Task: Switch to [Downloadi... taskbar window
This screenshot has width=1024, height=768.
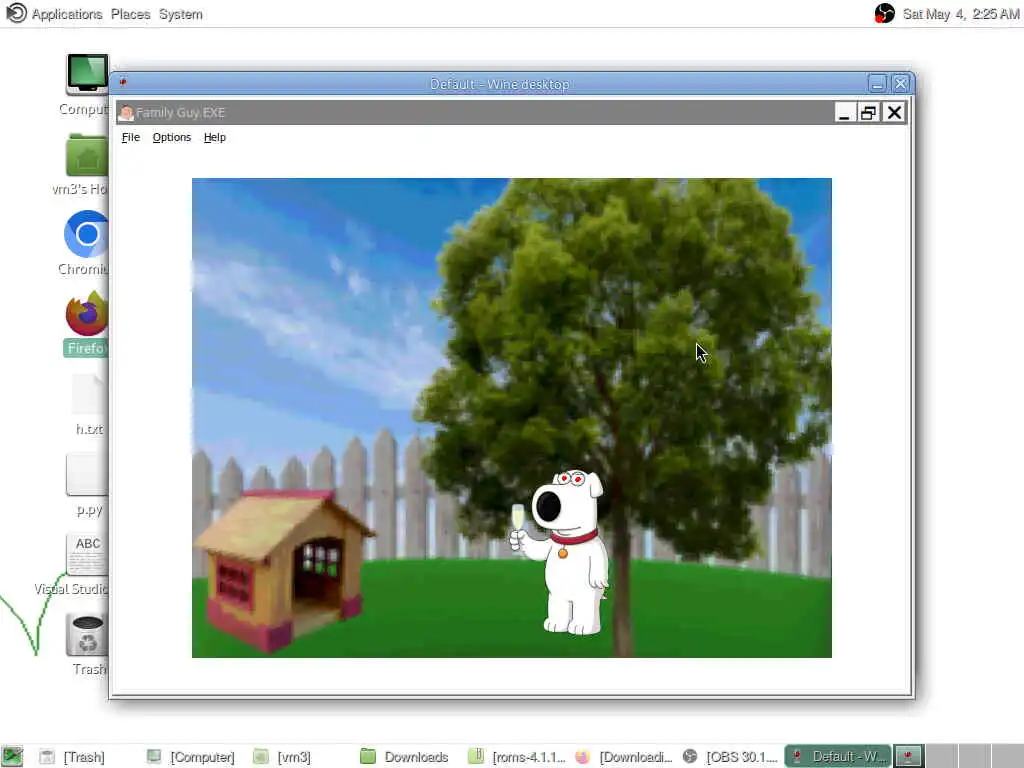Action: [x=624, y=757]
